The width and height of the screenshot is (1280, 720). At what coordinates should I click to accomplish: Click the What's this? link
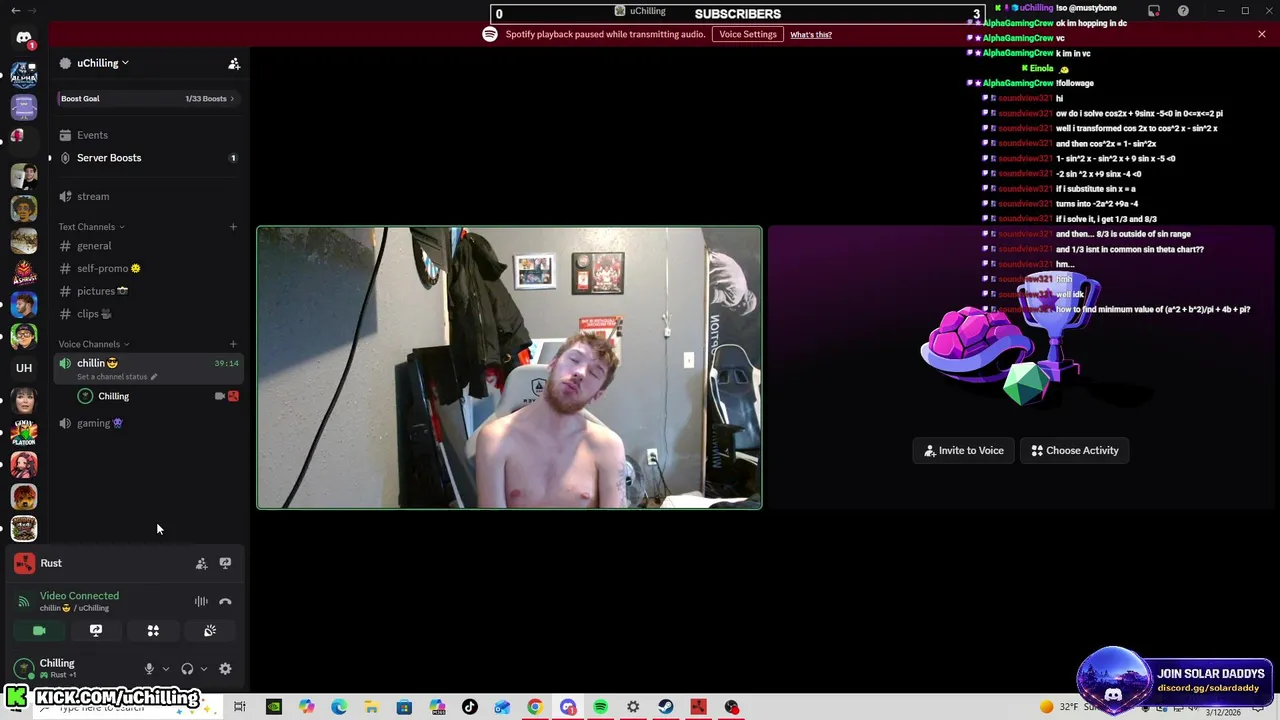pyautogui.click(x=811, y=35)
